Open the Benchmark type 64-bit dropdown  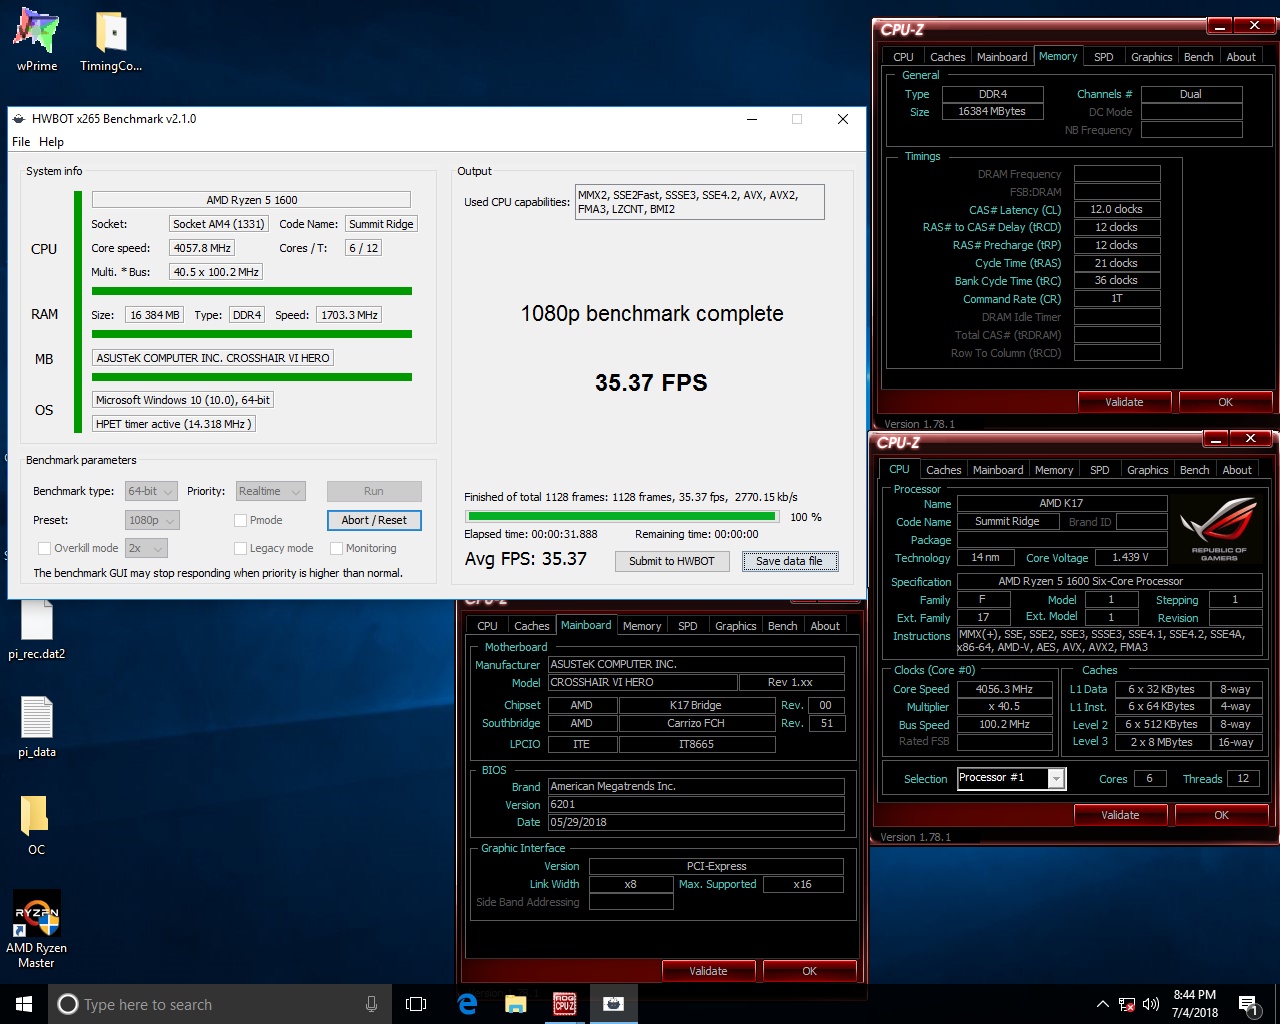[x=151, y=491]
